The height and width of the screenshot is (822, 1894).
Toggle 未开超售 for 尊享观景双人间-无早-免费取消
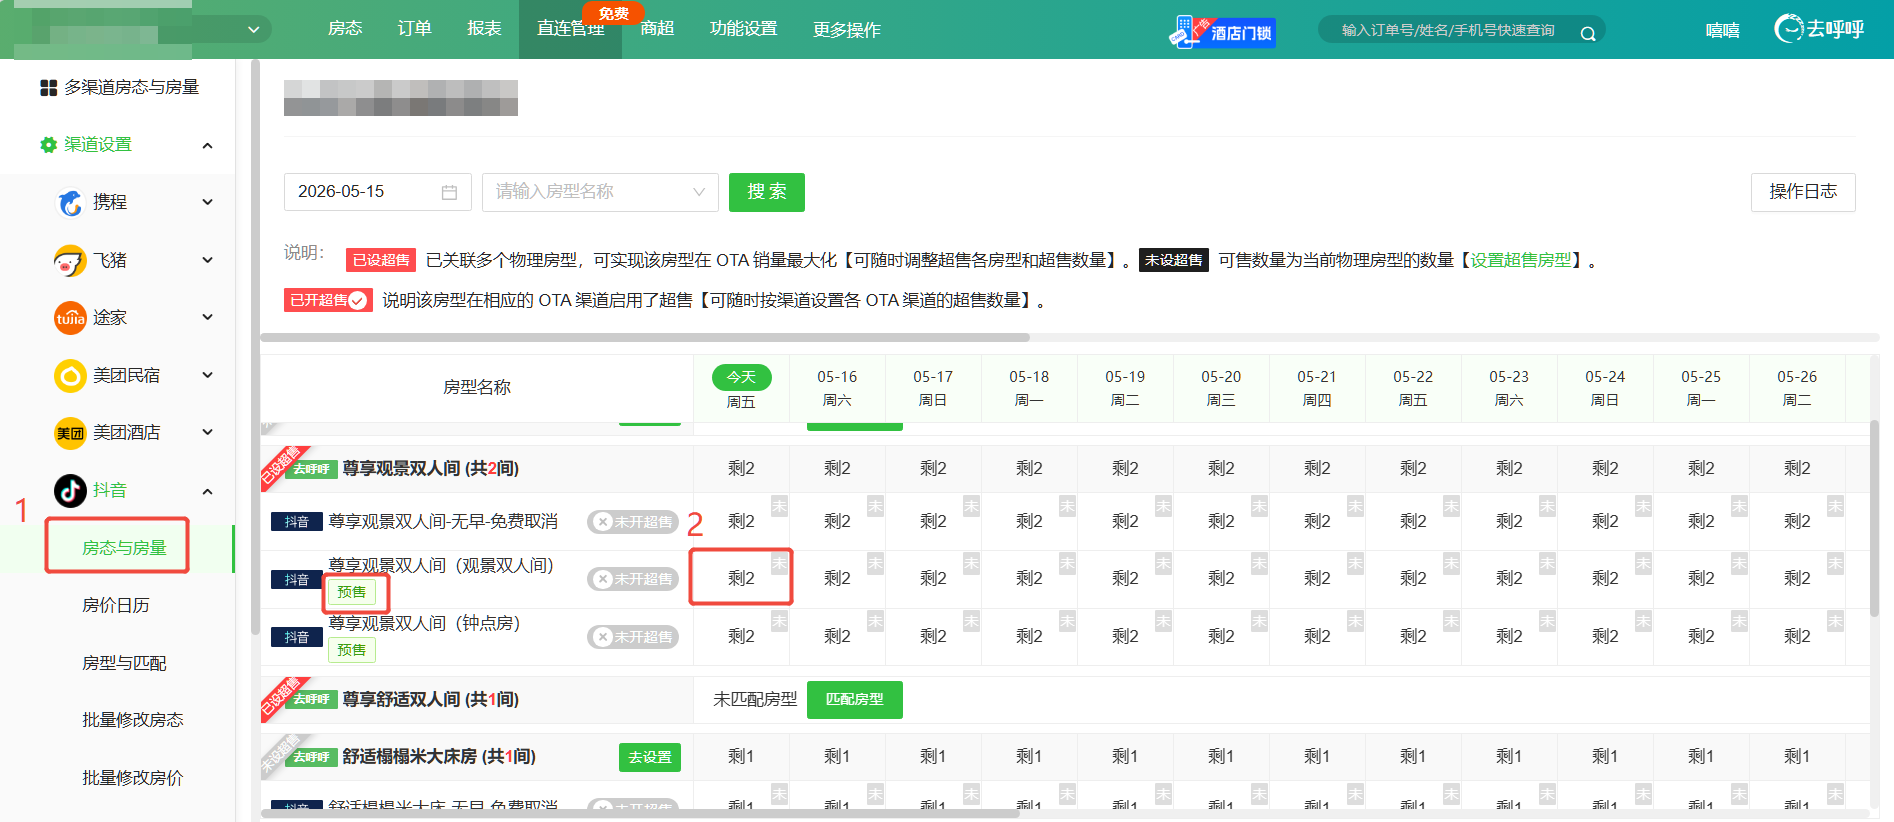click(633, 522)
